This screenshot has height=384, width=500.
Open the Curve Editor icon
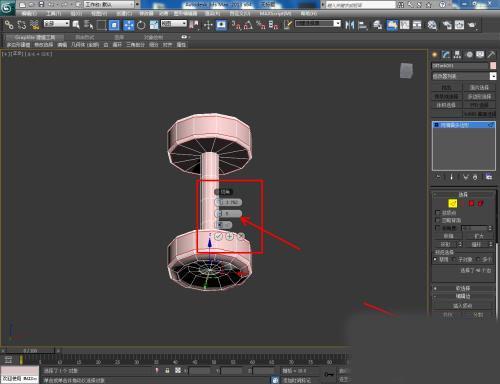click(404, 25)
